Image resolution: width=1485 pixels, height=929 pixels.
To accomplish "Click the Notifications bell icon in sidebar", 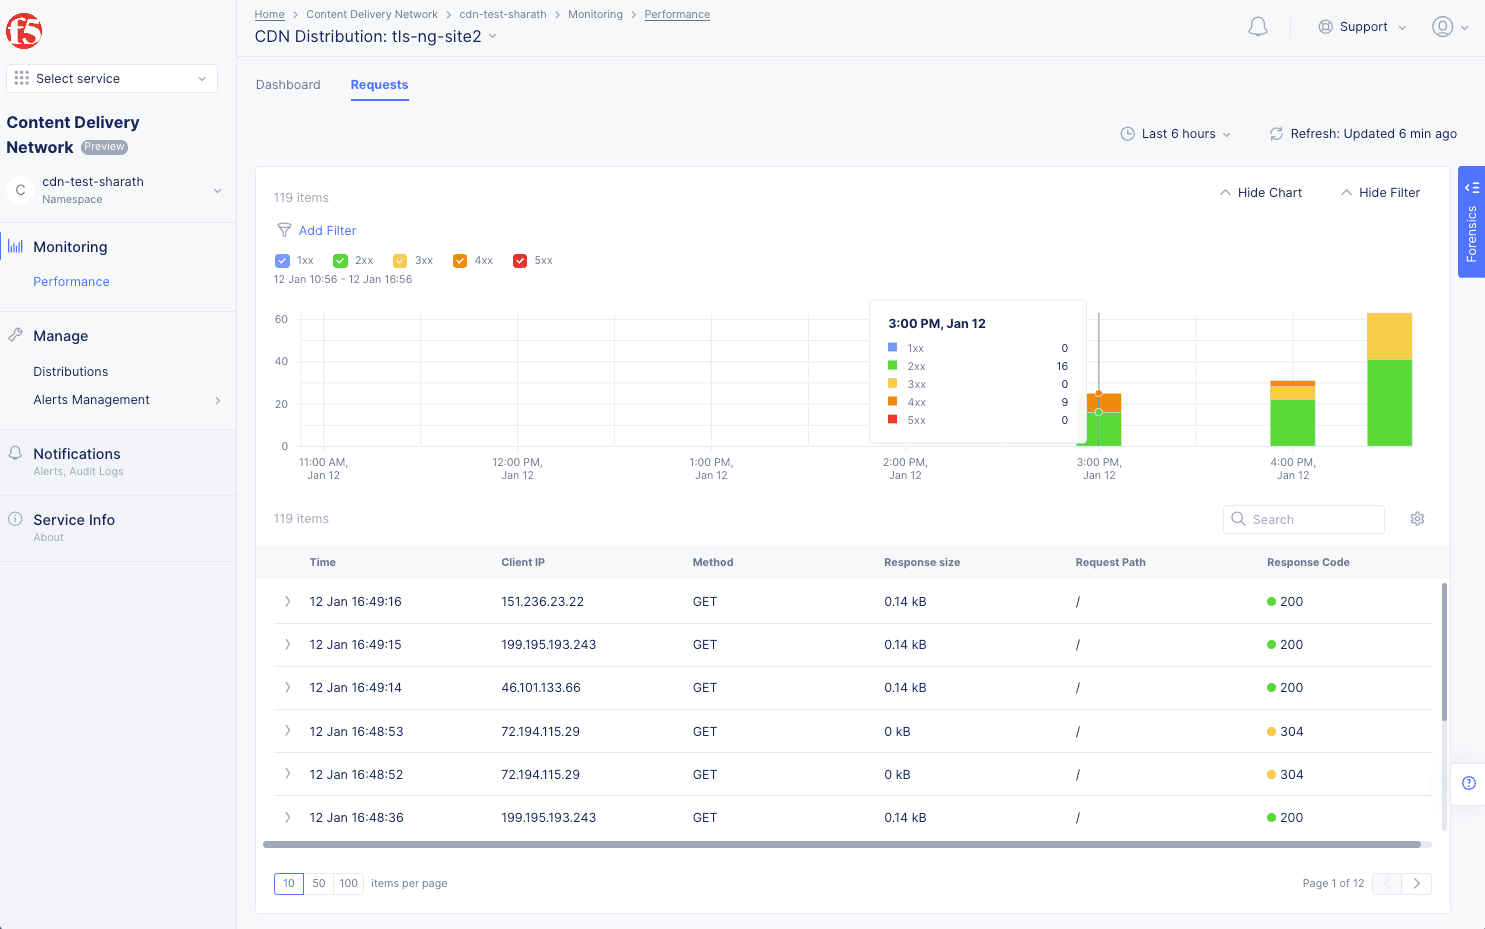I will (x=14, y=452).
